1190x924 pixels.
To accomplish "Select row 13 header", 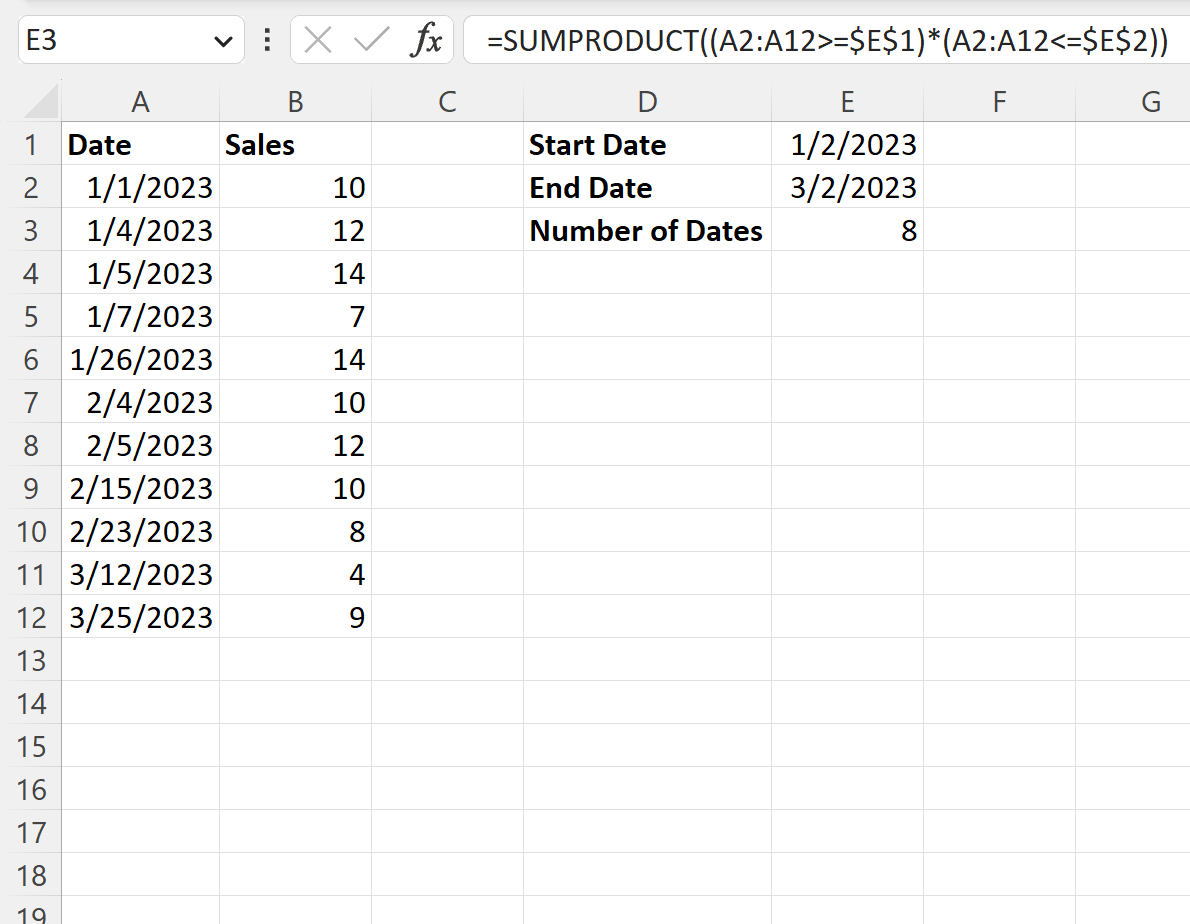I will tap(31, 660).
